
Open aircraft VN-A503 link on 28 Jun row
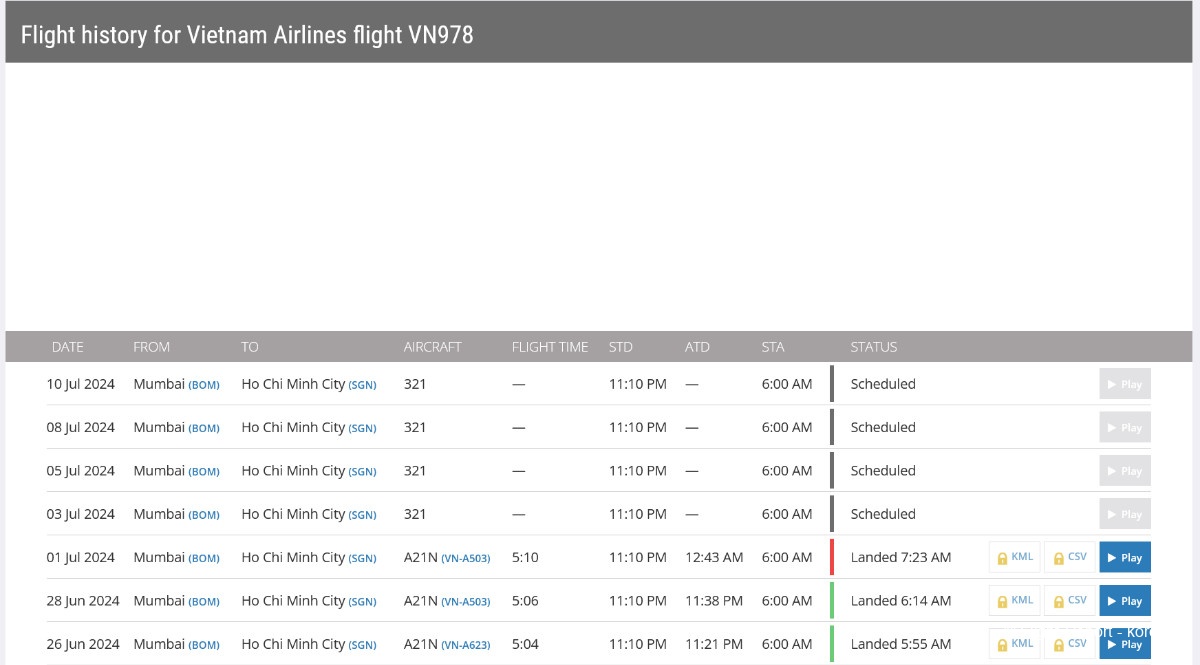(x=466, y=602)
